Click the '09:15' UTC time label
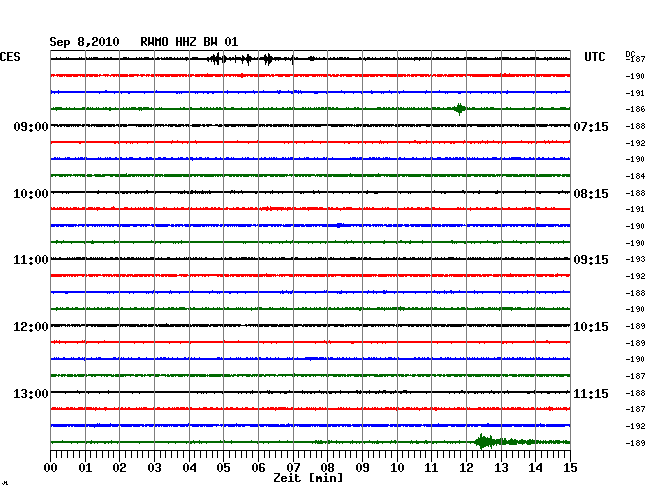The height and width of the screenshot is (494, 650). [591, 260]
